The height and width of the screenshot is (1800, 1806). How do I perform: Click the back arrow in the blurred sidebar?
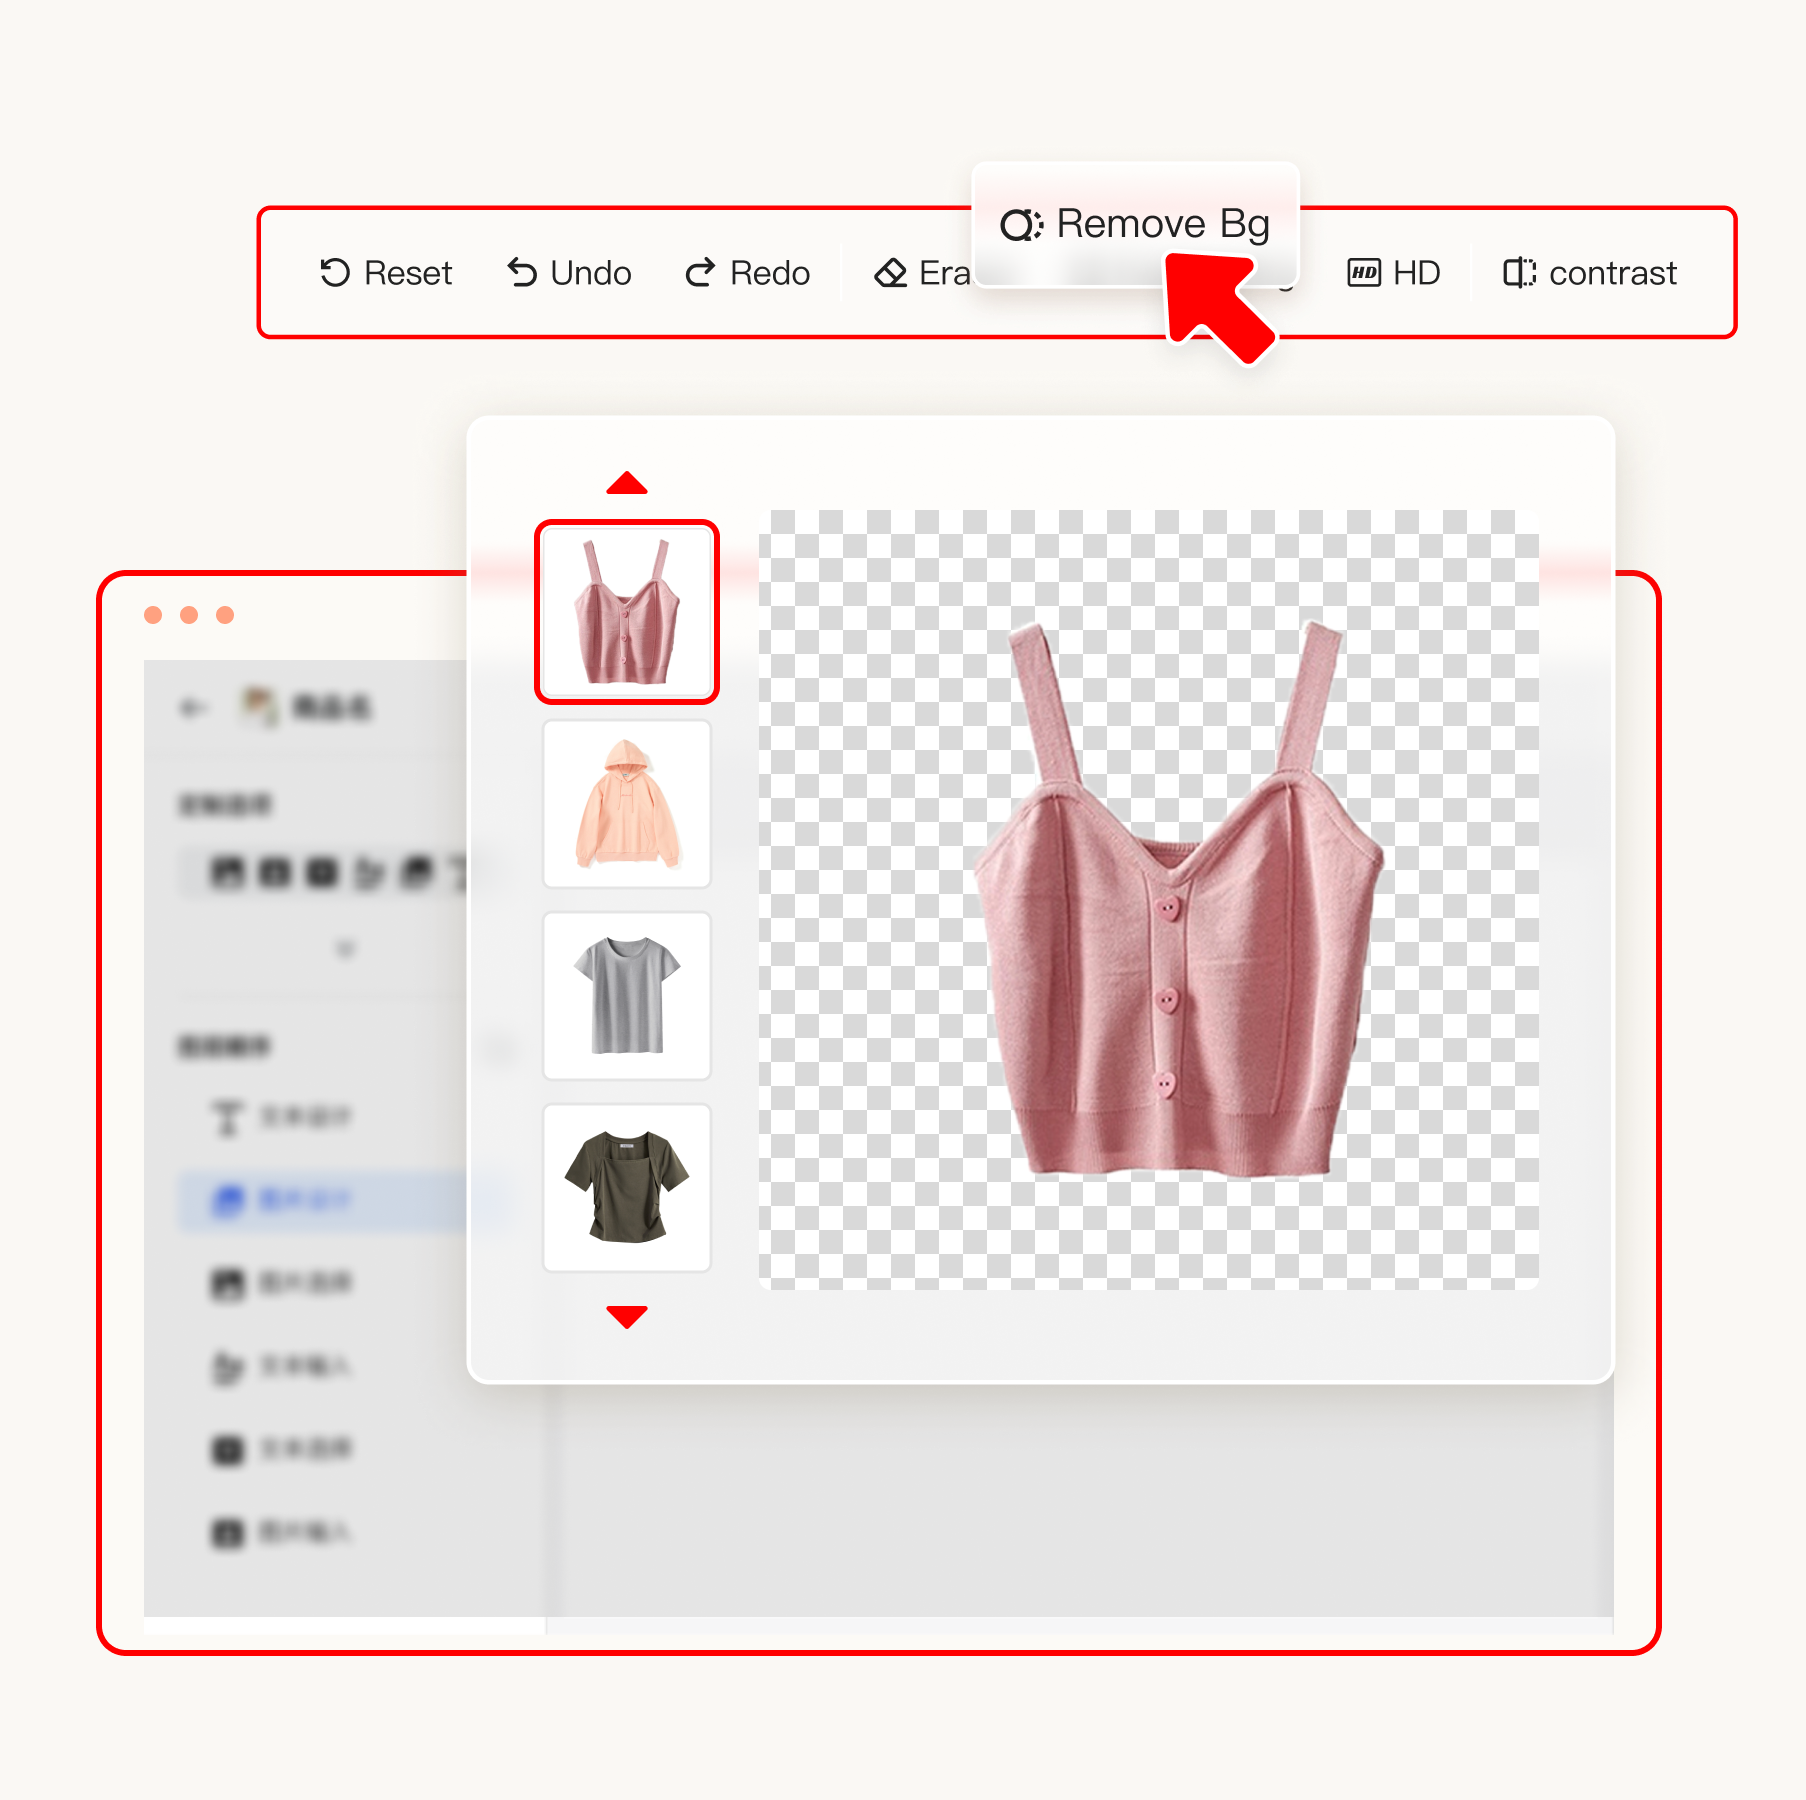click(192, 708)
